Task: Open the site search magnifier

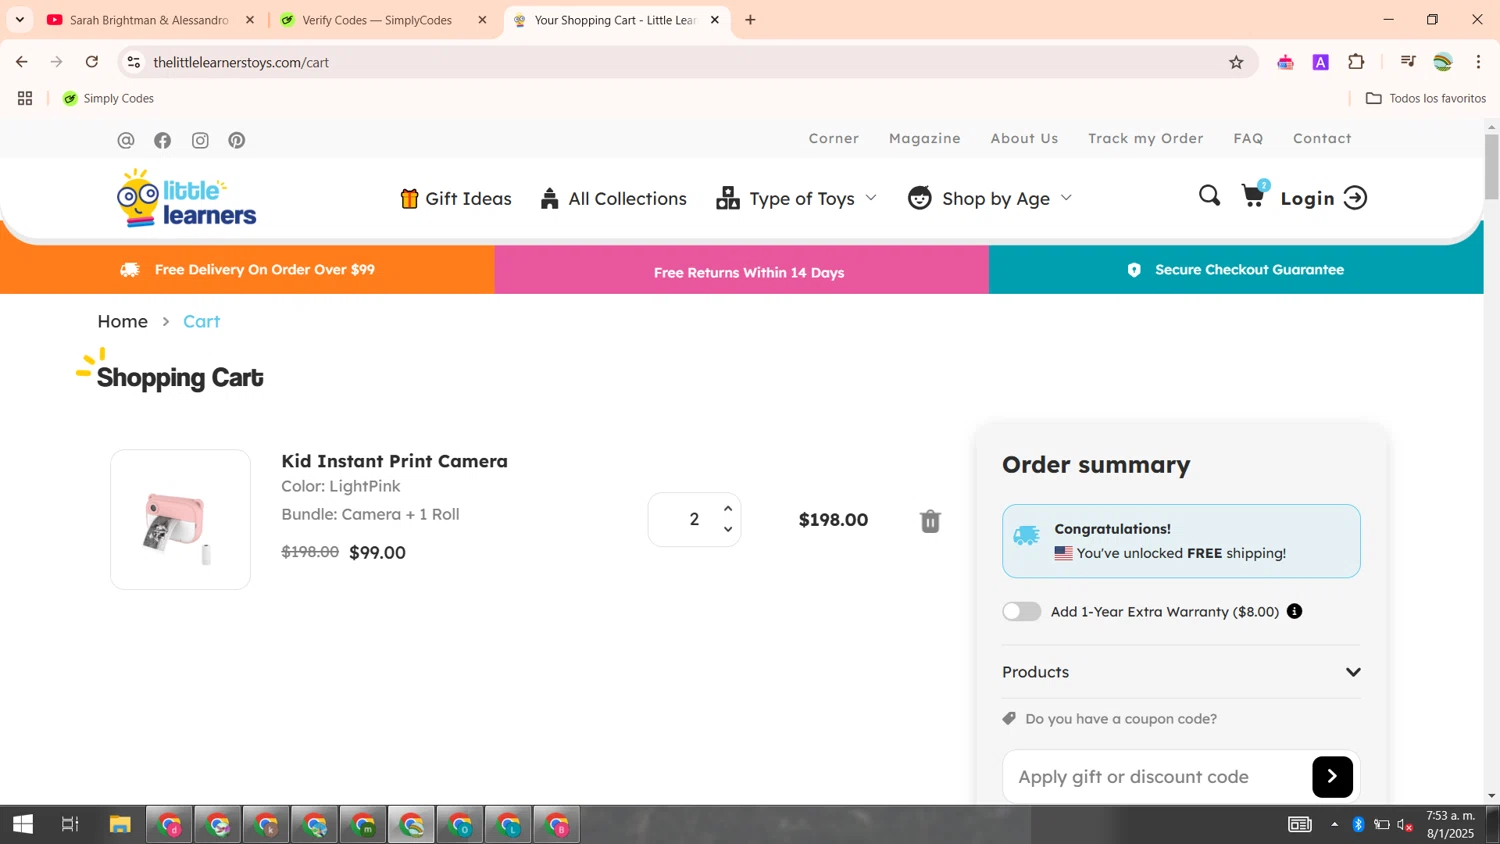Action: pos(1209,196)
